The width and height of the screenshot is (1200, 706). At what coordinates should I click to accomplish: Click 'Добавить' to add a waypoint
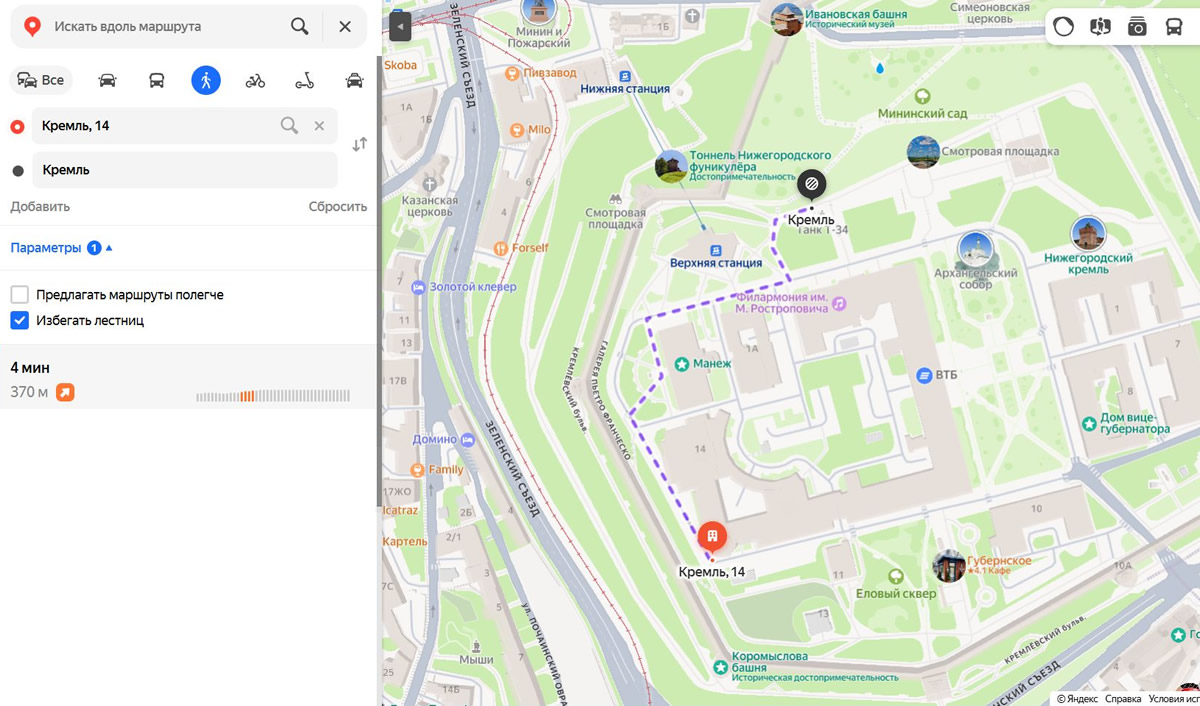click(x=40, y=207)
